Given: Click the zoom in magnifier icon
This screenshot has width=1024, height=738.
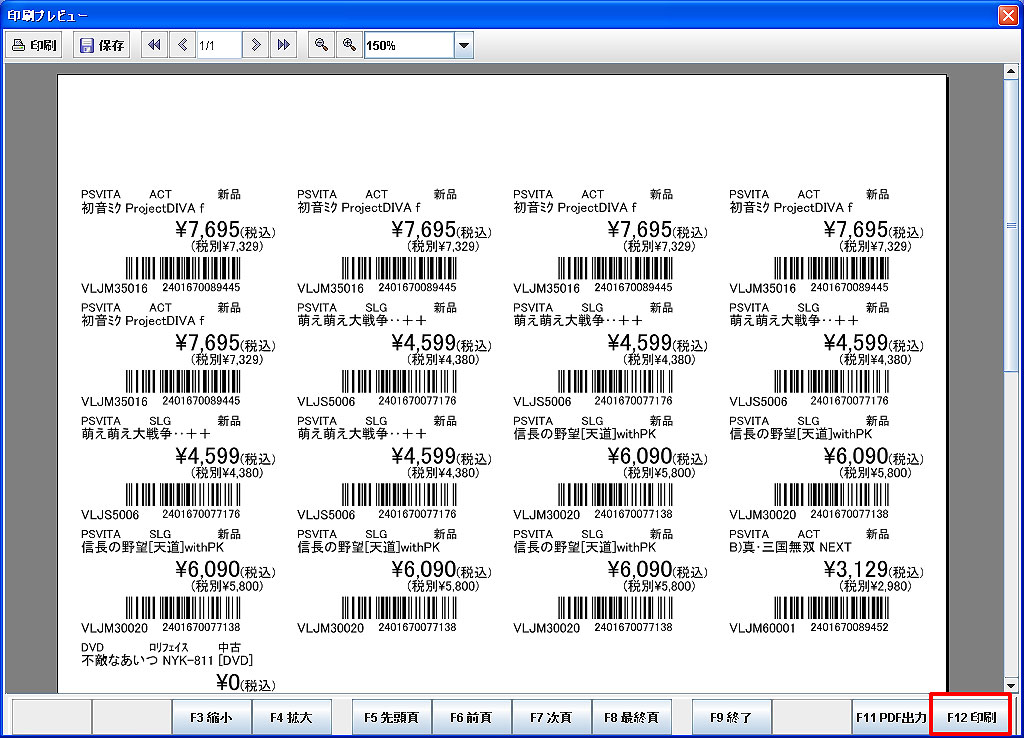Looking at the screenshot, I should 349,45.
